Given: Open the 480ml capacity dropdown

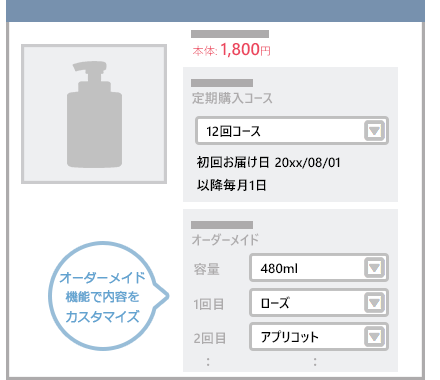Looking at the screenshot, I should pyautogui.click(x=319, y=268).
